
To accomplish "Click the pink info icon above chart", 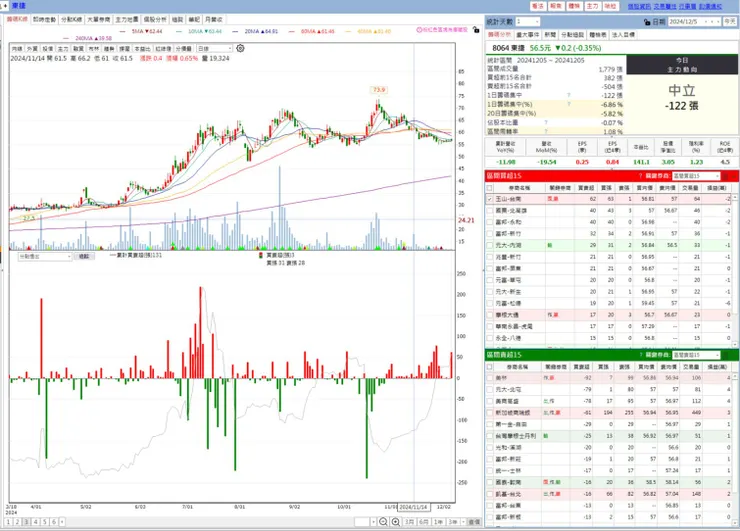I will click(419, 30).
